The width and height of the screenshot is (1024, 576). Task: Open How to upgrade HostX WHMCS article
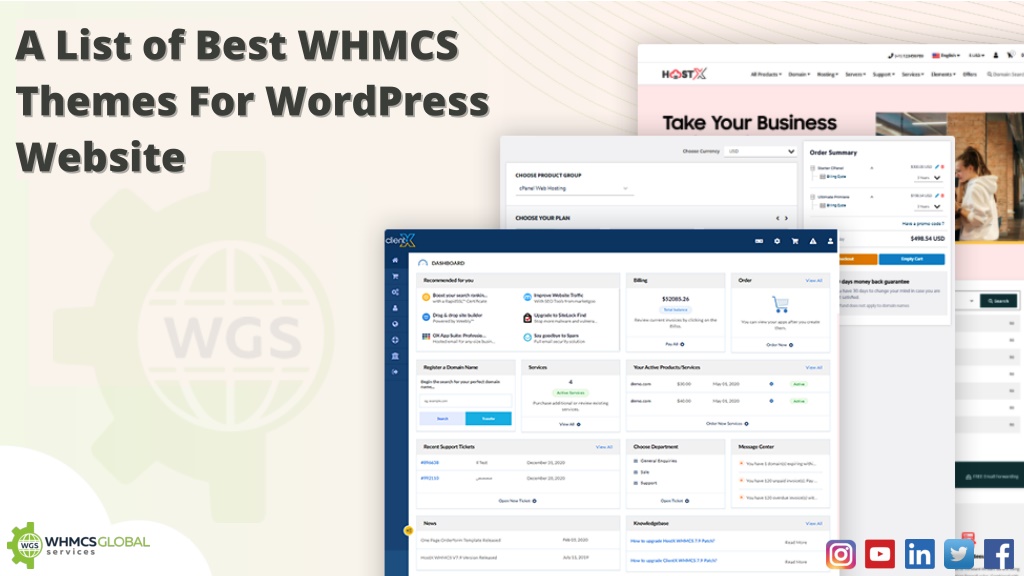pos(672,541)
